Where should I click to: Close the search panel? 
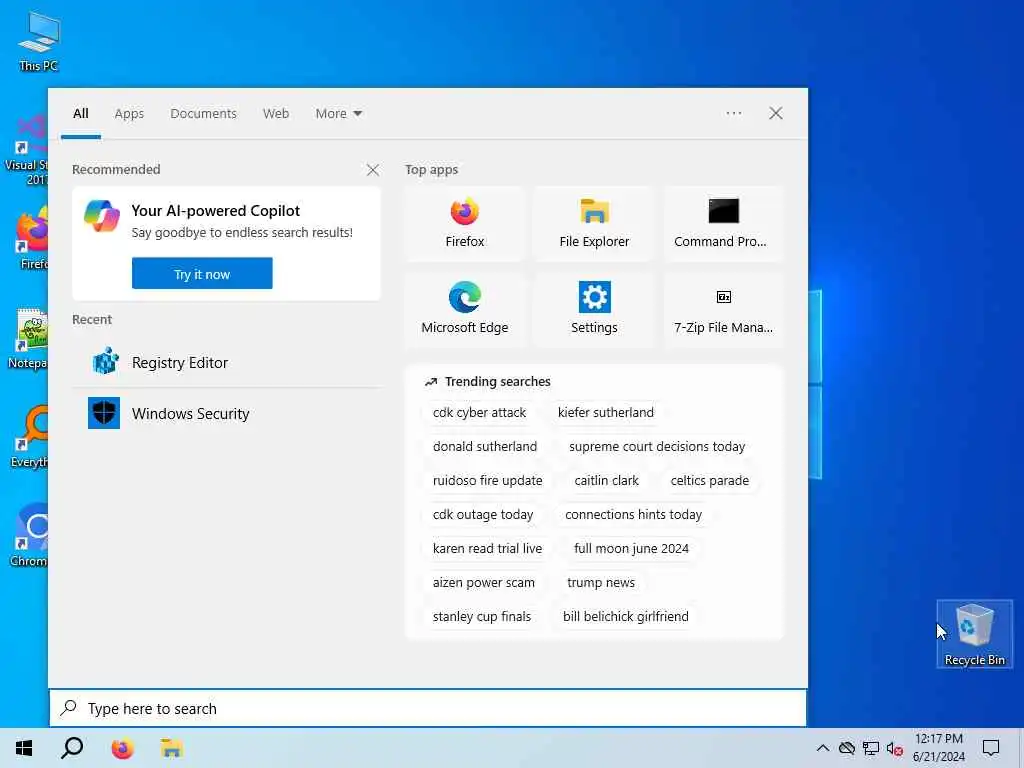775,113
